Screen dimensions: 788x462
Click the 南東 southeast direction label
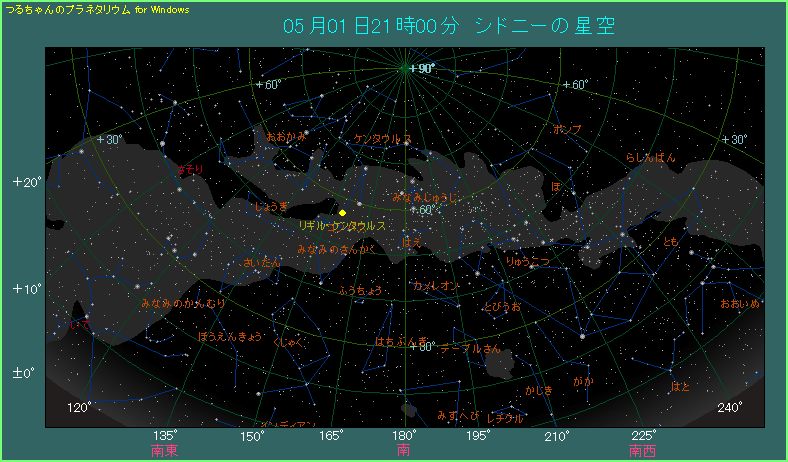(x=165, y=452)
